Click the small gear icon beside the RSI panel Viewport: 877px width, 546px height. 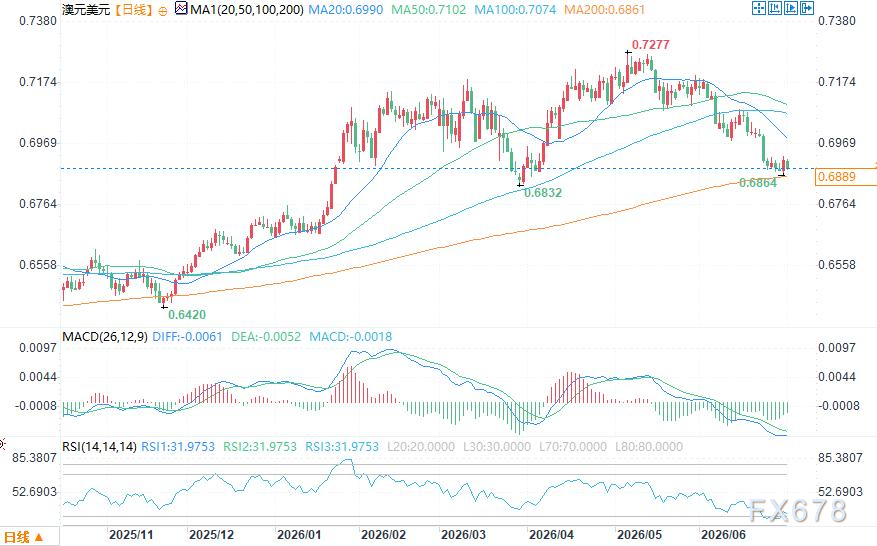2,445
